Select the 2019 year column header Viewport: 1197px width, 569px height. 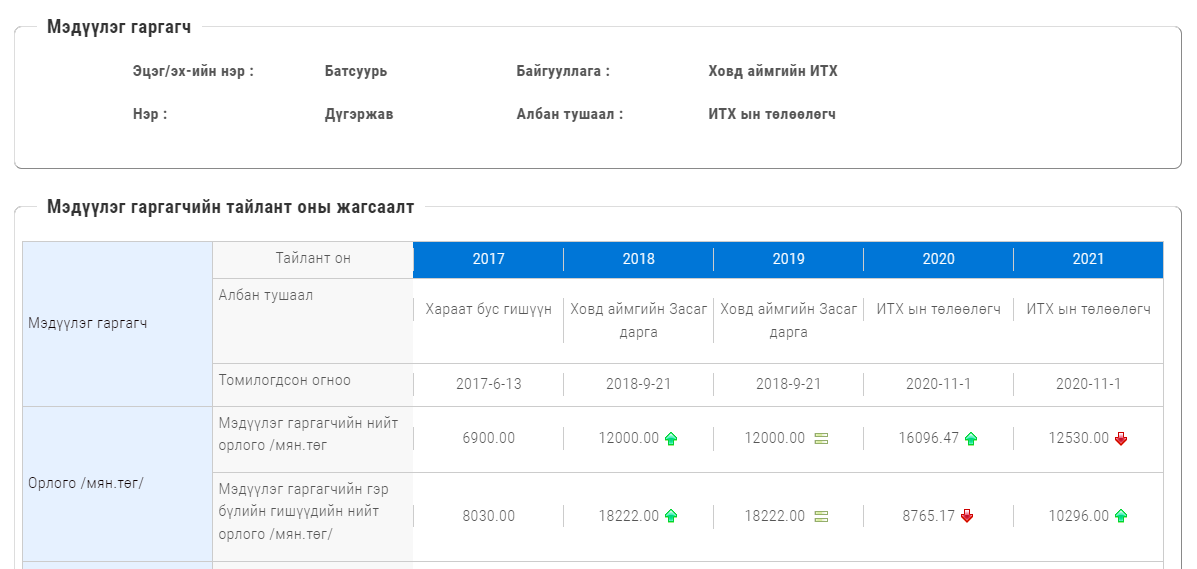789,260
